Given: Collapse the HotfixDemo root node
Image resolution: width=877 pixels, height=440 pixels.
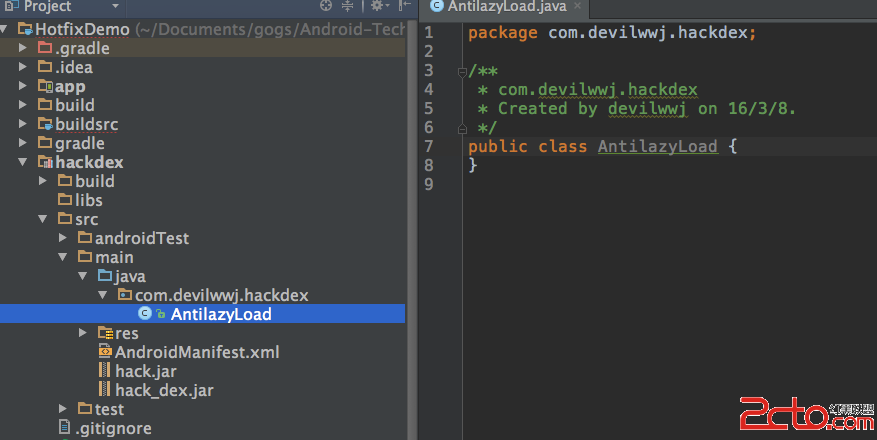Looking at the screenshot, I should click(x=4, y=29).
